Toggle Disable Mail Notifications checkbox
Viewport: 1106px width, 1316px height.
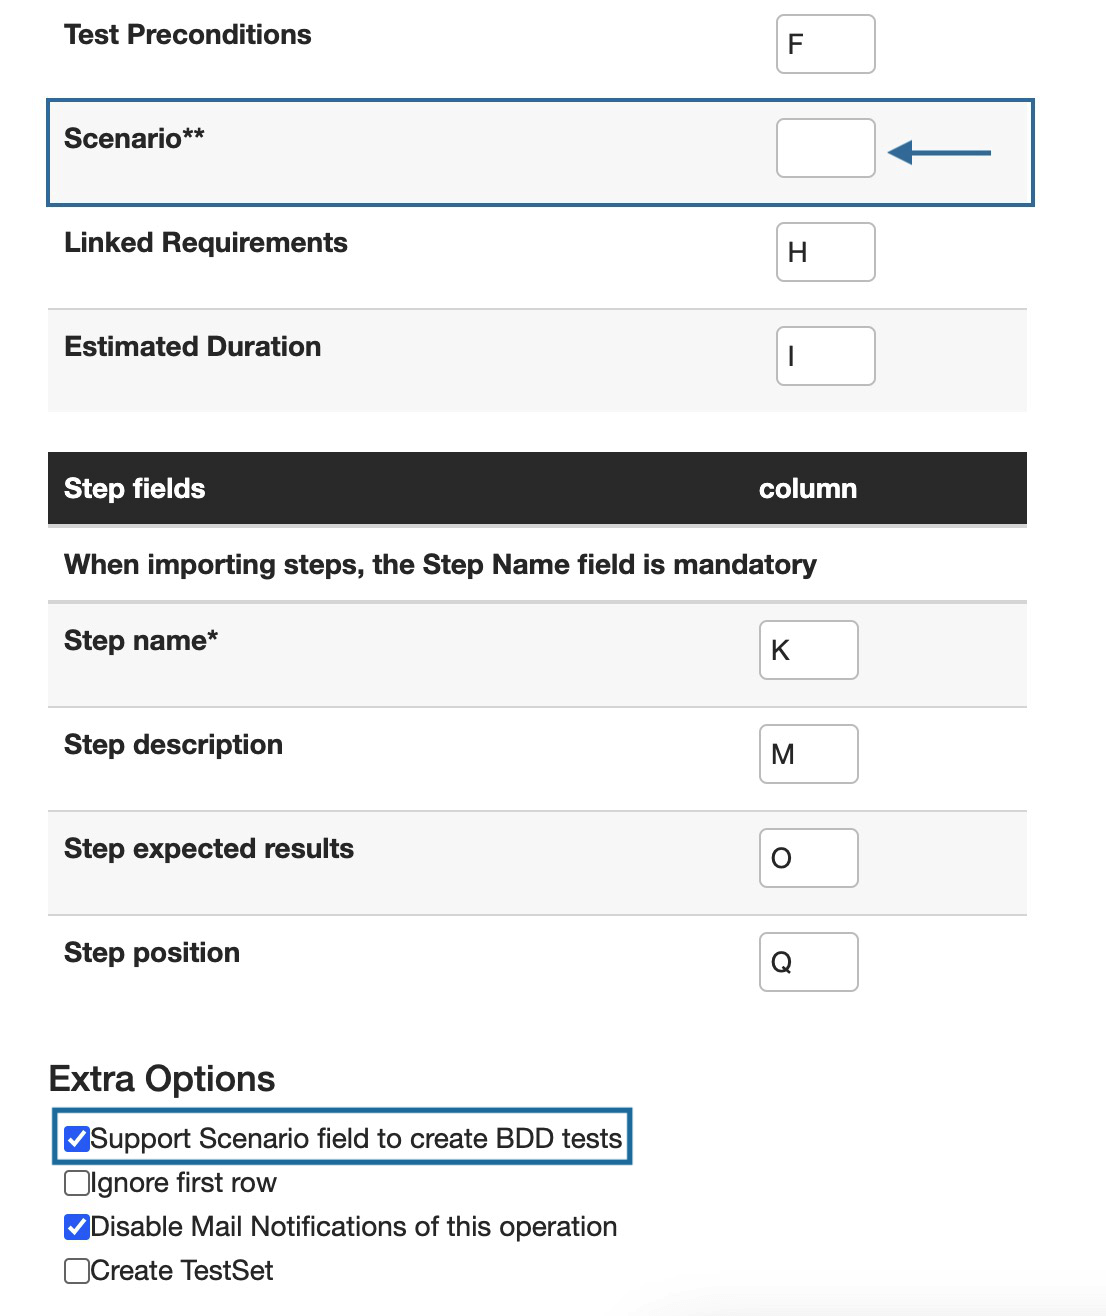tap(77, 1227)
